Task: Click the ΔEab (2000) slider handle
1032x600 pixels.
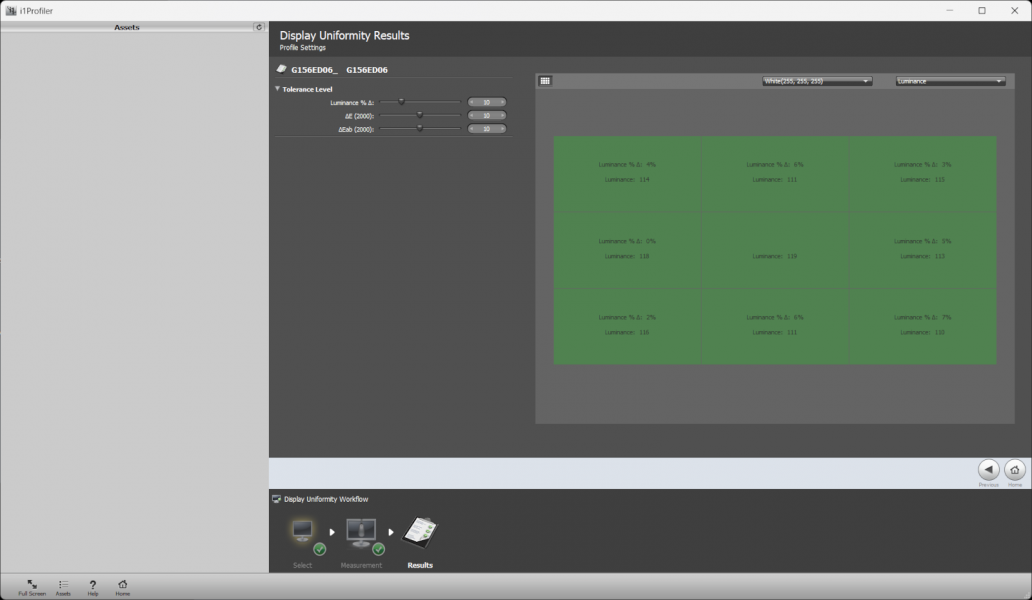Action: pyautogui.click(x=420, y=128)
